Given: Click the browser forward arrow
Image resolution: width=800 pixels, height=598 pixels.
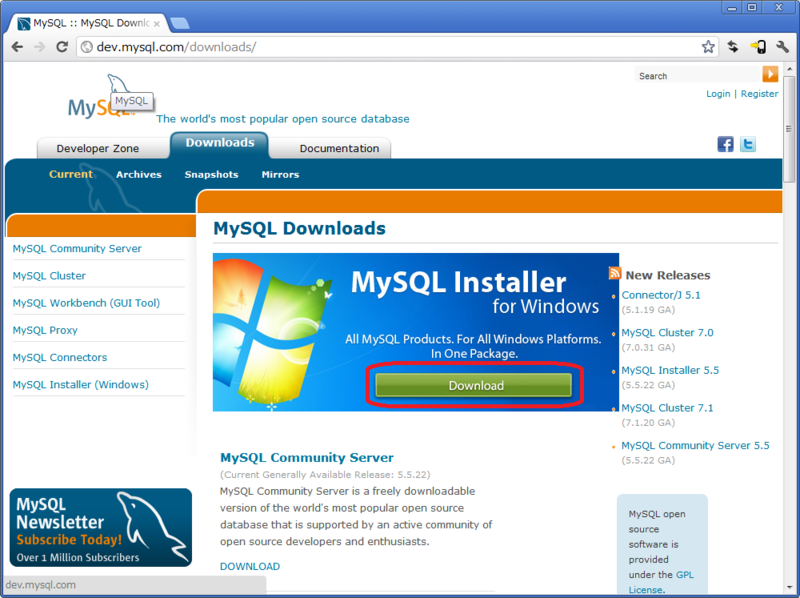Looking at the screenshot, I should coord(39,47).
